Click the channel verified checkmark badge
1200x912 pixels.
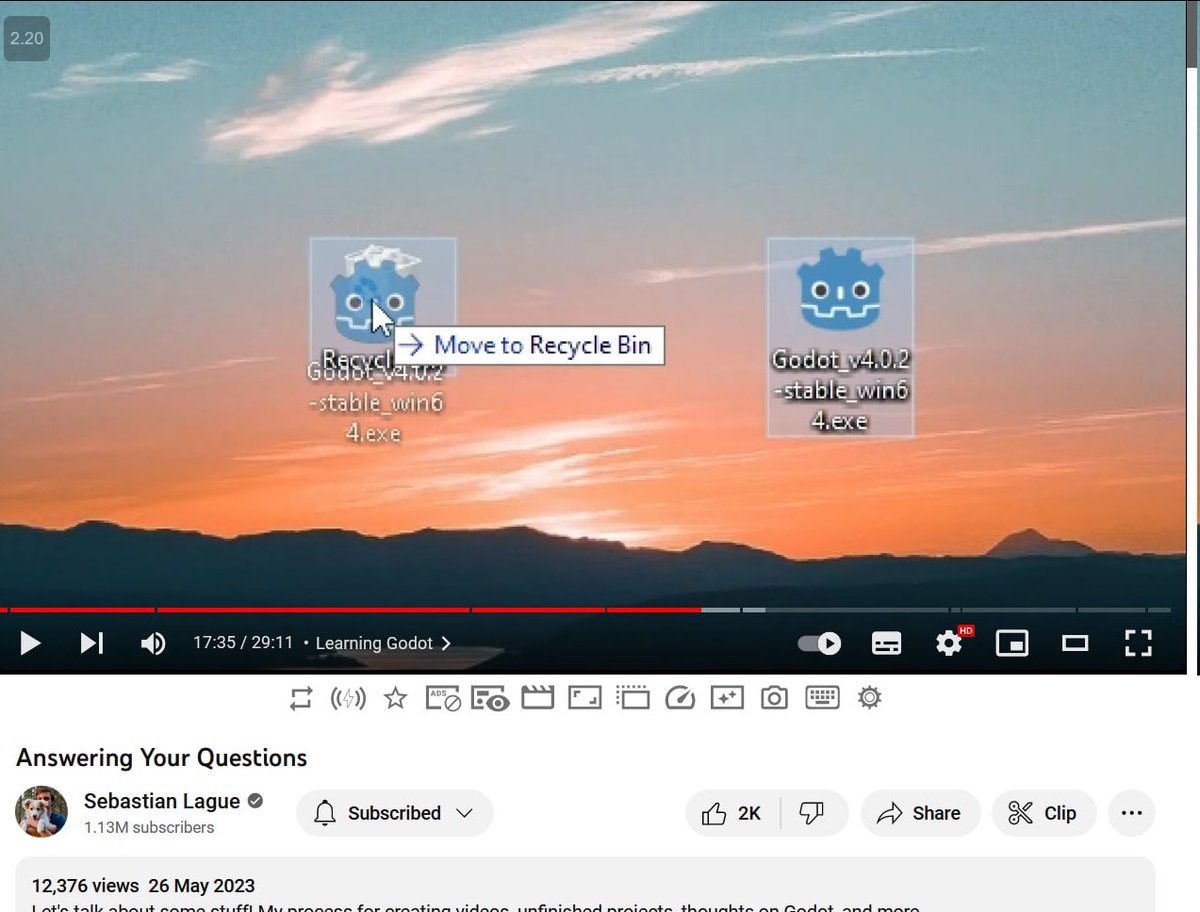(256, 801)
